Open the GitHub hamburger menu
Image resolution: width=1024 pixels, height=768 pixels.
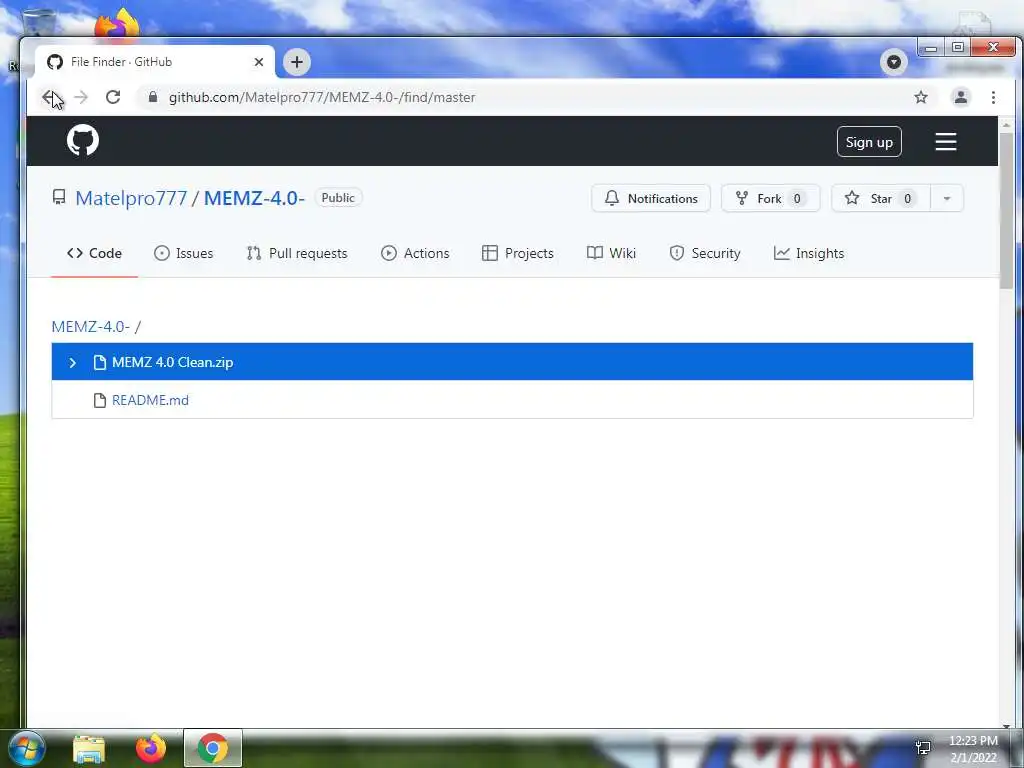[946, 142]
